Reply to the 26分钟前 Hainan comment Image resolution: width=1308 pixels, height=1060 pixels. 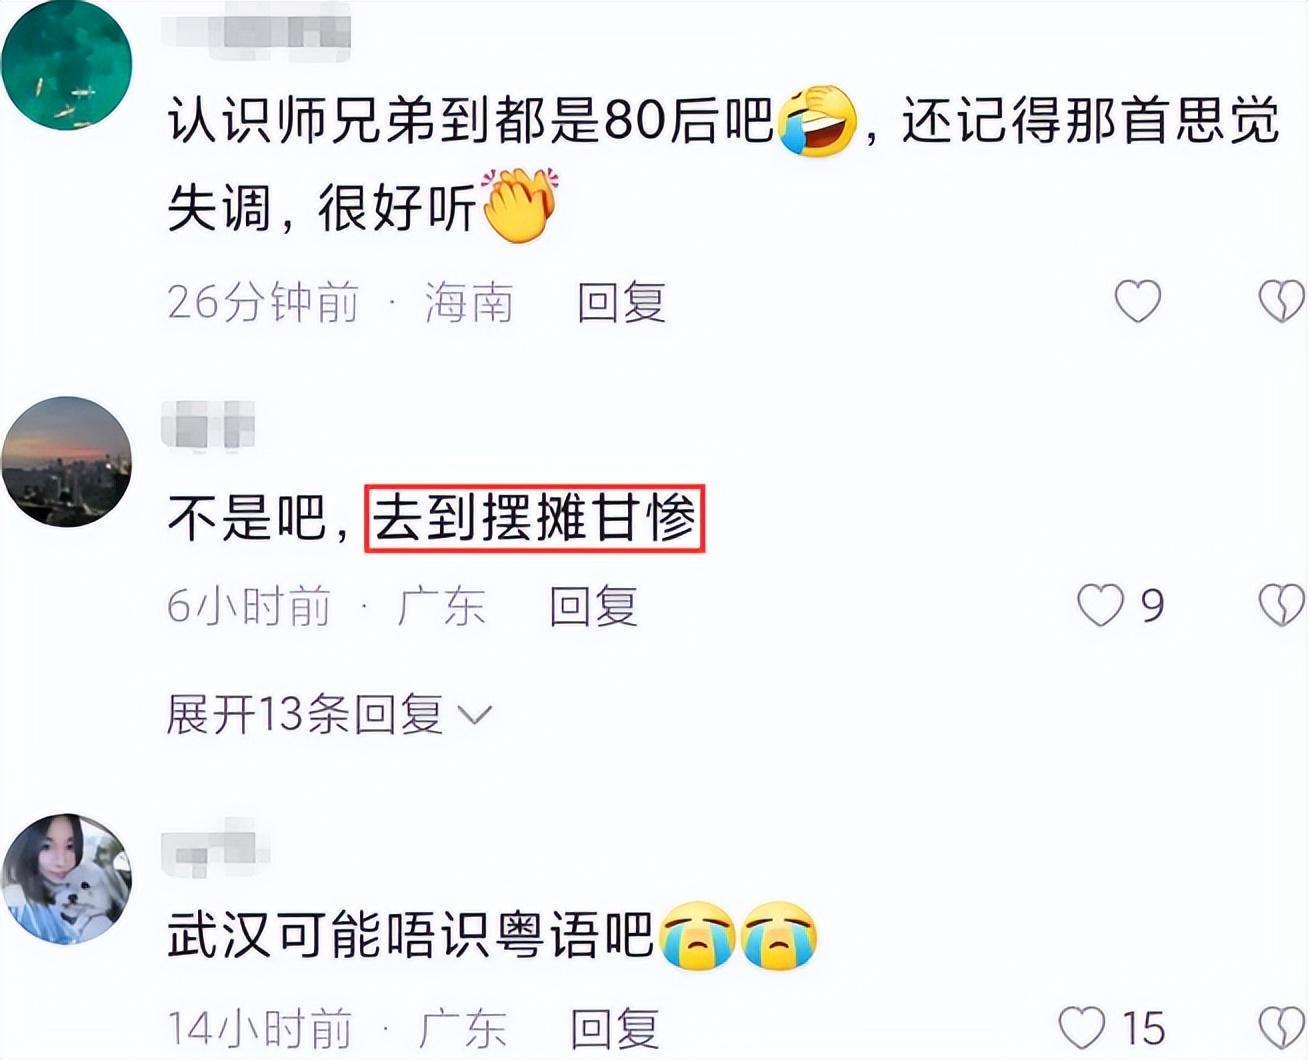pyautogui.click(x=621, y=302)
